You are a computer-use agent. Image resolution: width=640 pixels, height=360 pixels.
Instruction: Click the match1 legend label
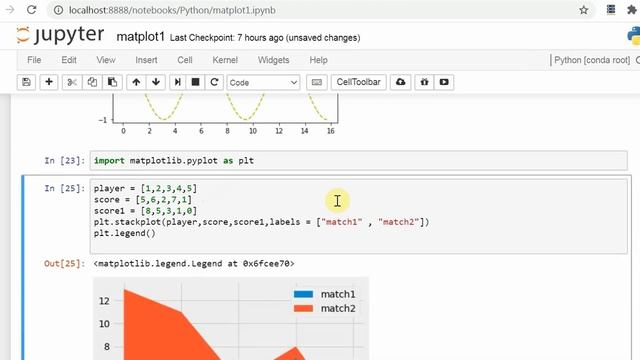tap(338, 294)
